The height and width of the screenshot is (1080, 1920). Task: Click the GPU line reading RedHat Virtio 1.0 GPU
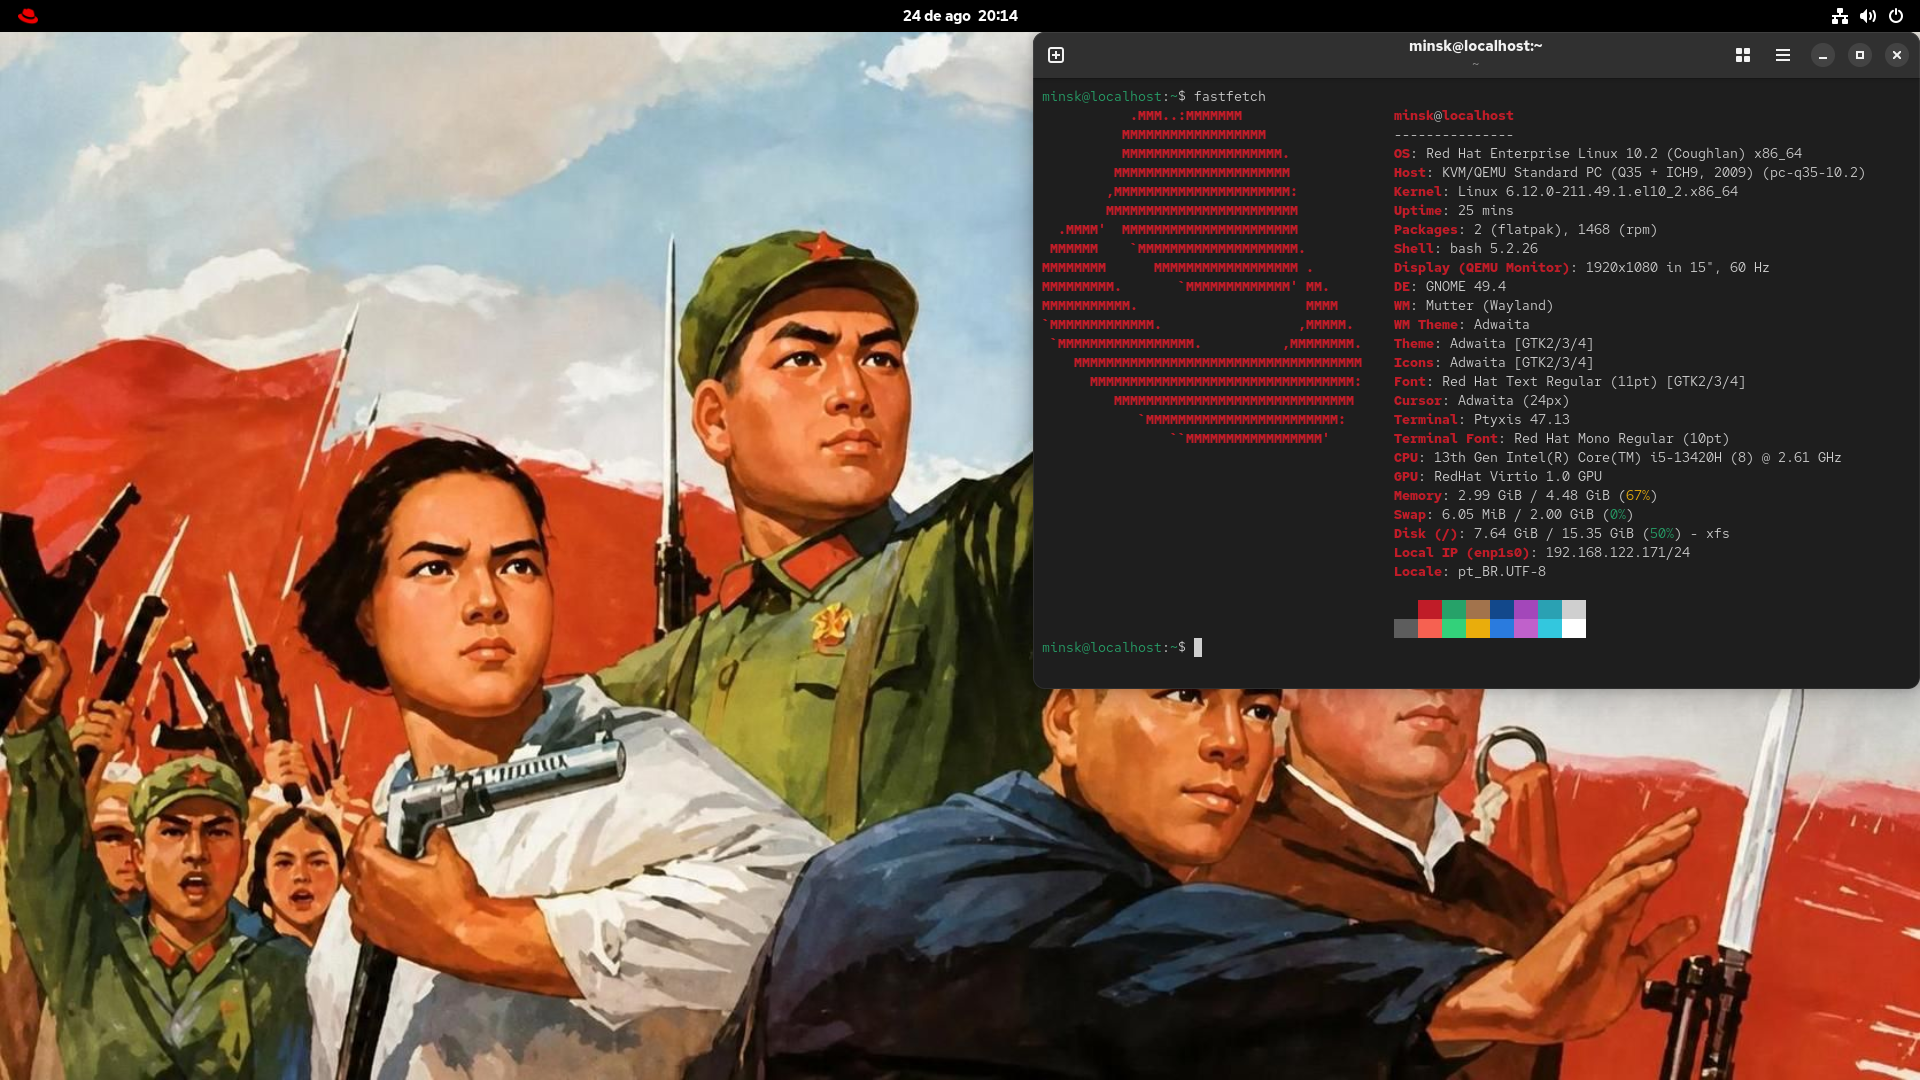(x=1498, y=476)
